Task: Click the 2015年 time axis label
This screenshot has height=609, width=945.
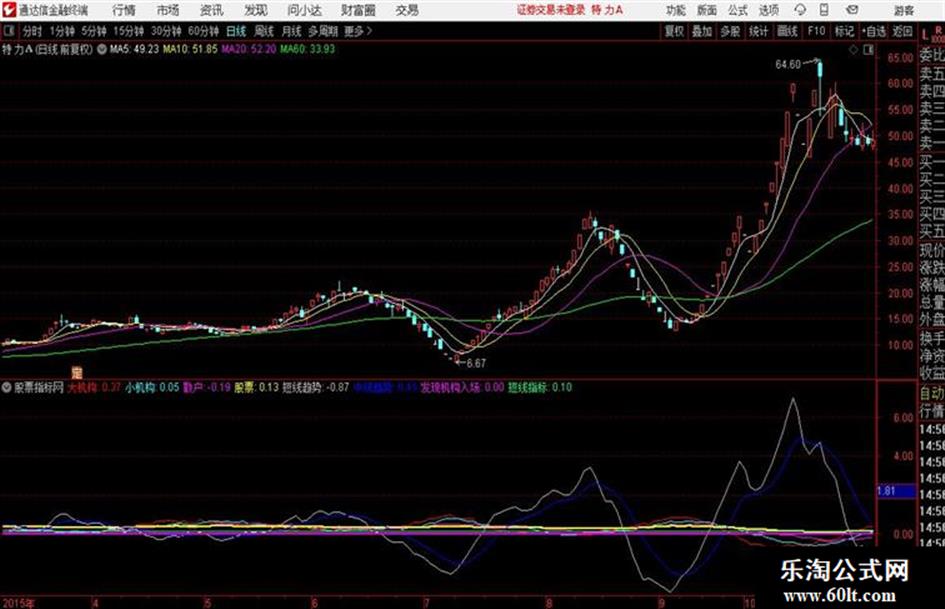Action: tap(18, 603)
